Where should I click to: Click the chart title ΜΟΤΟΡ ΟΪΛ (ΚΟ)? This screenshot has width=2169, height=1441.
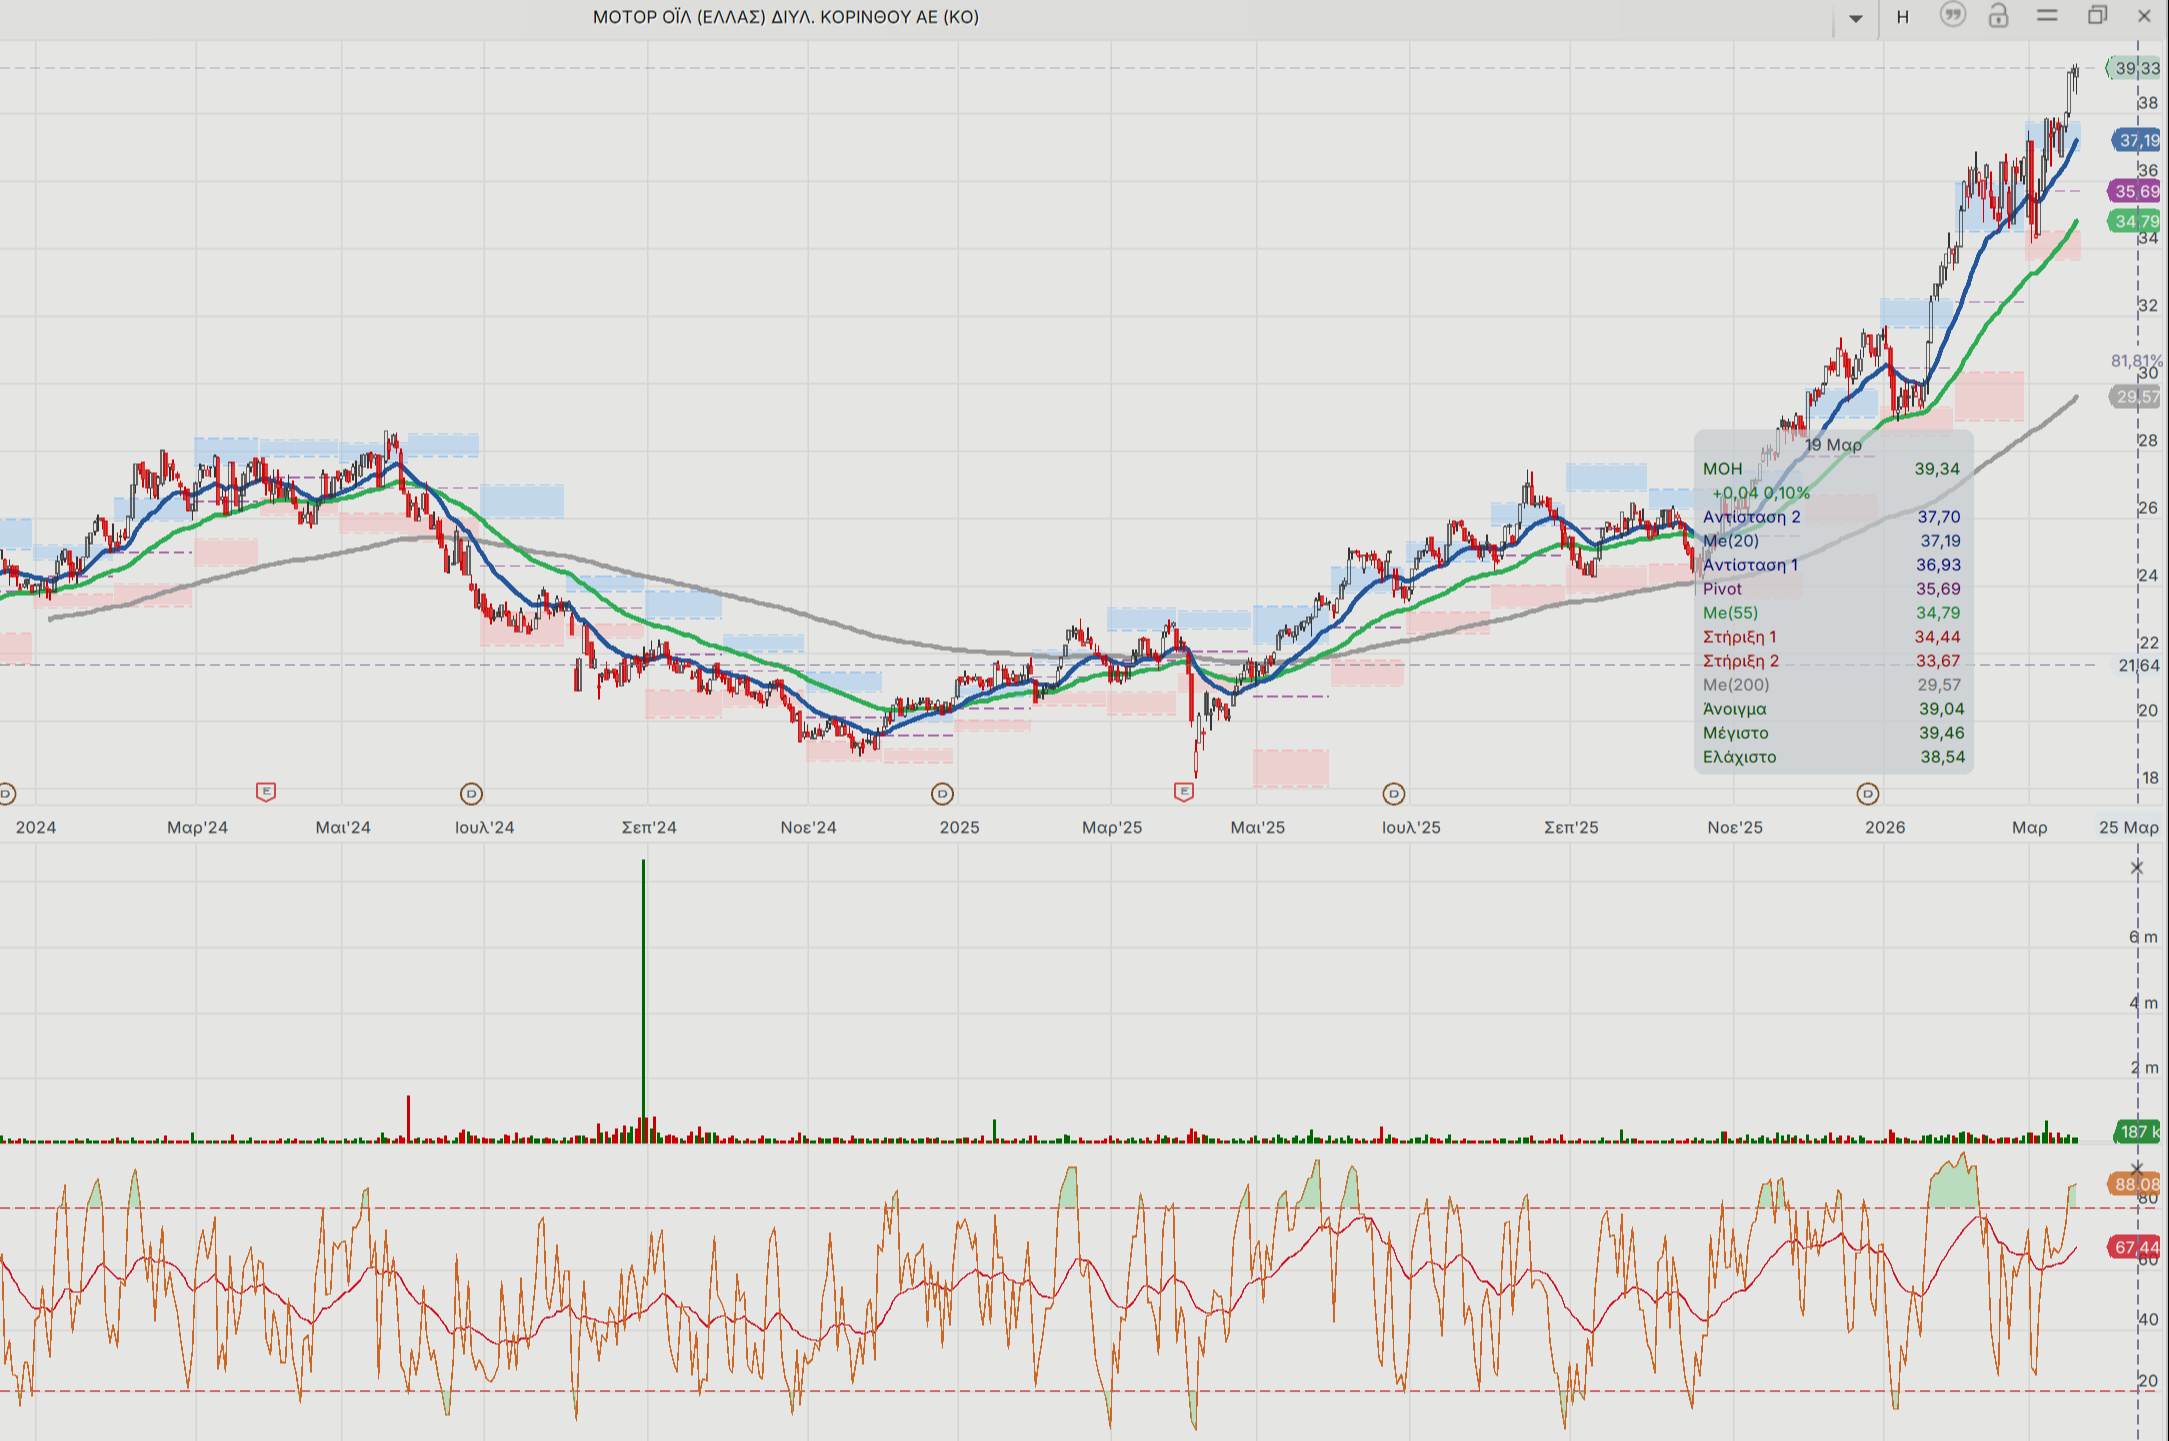point(785,17)
